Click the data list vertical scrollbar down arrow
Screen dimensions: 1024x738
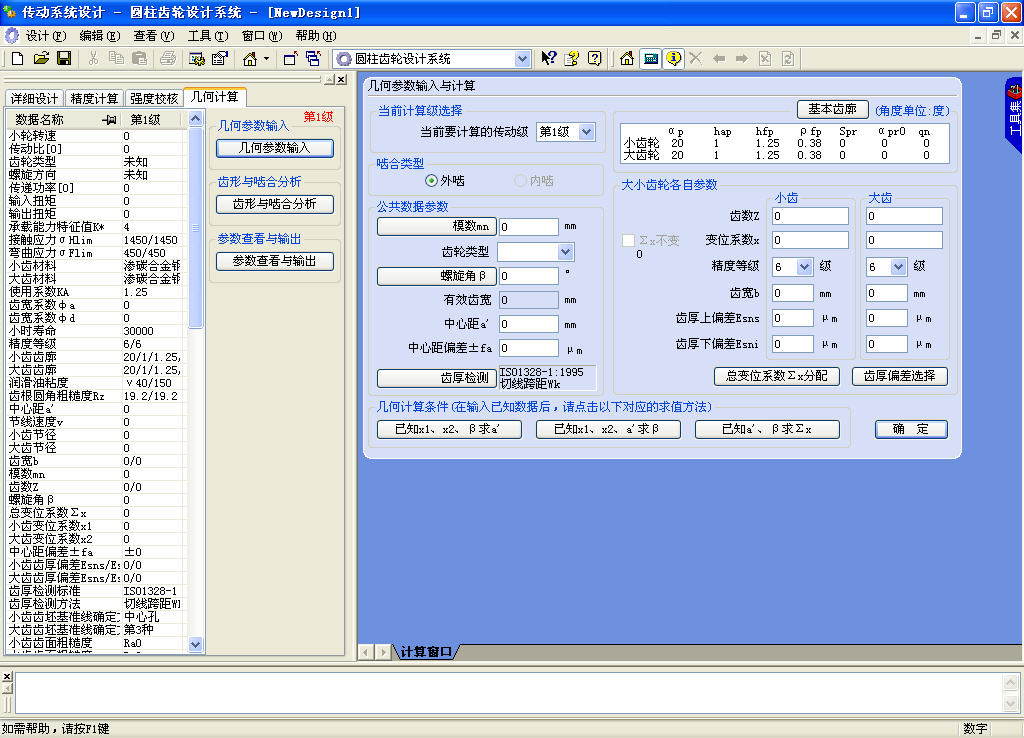(x=195, y=645)
